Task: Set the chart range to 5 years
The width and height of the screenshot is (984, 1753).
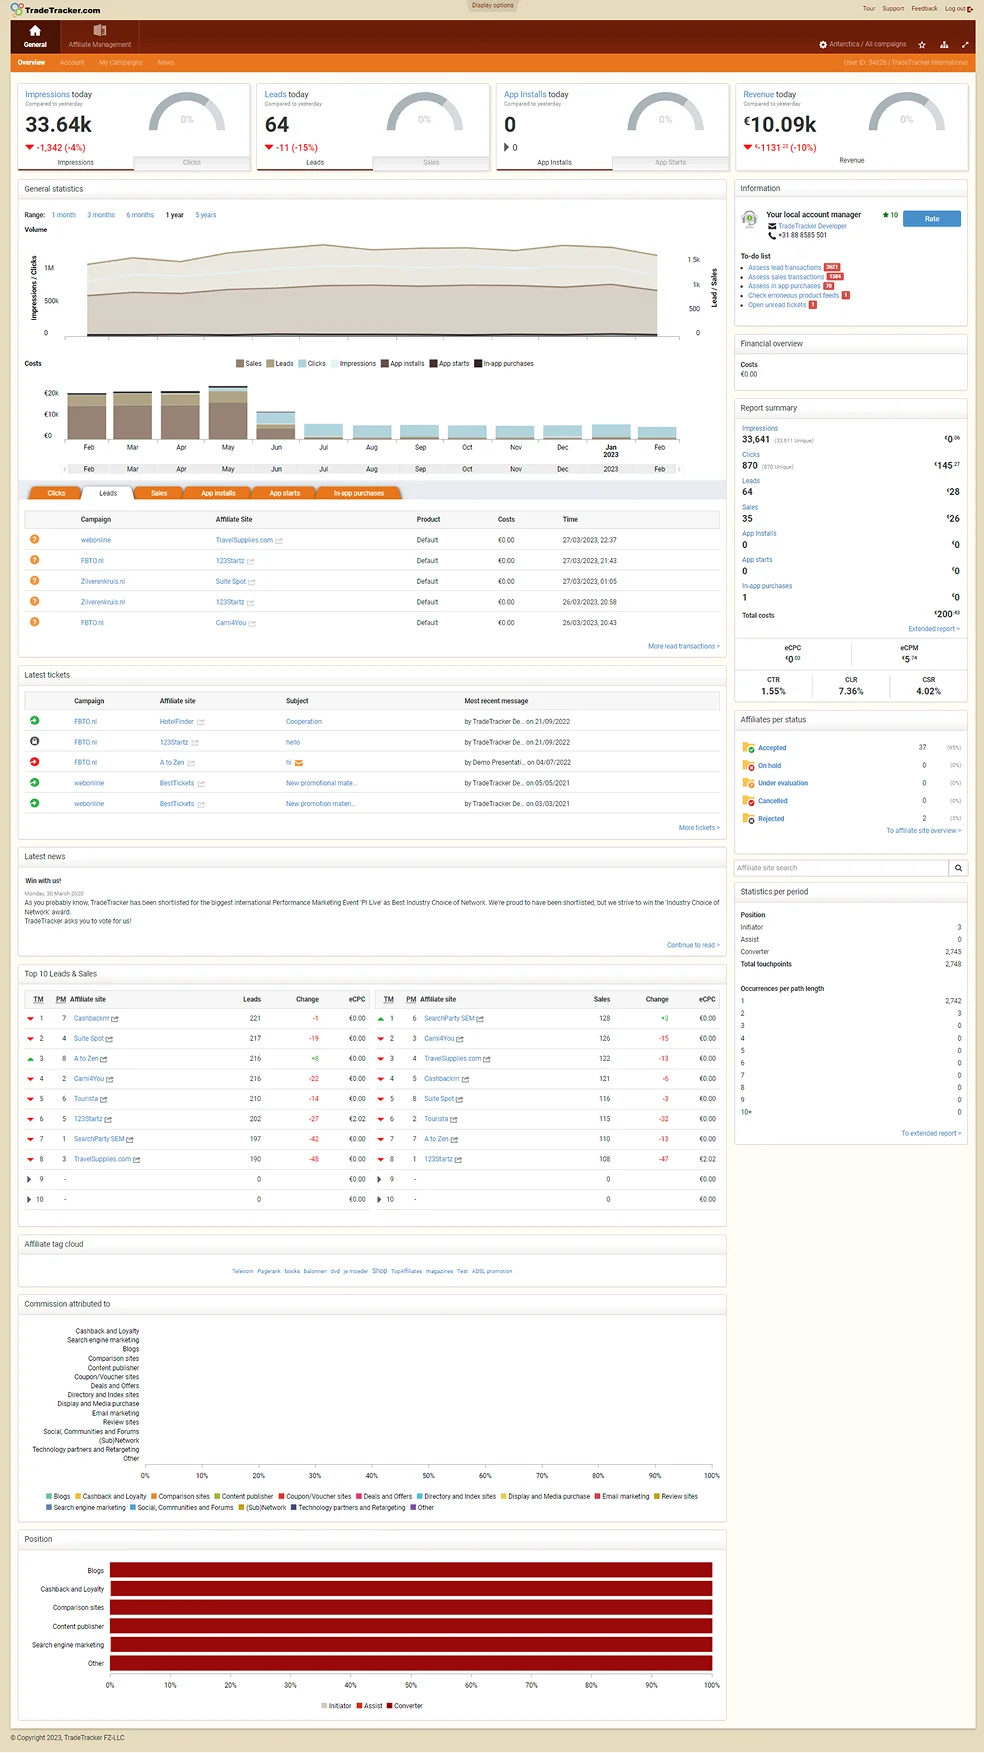Action: [x=206, y=215]
